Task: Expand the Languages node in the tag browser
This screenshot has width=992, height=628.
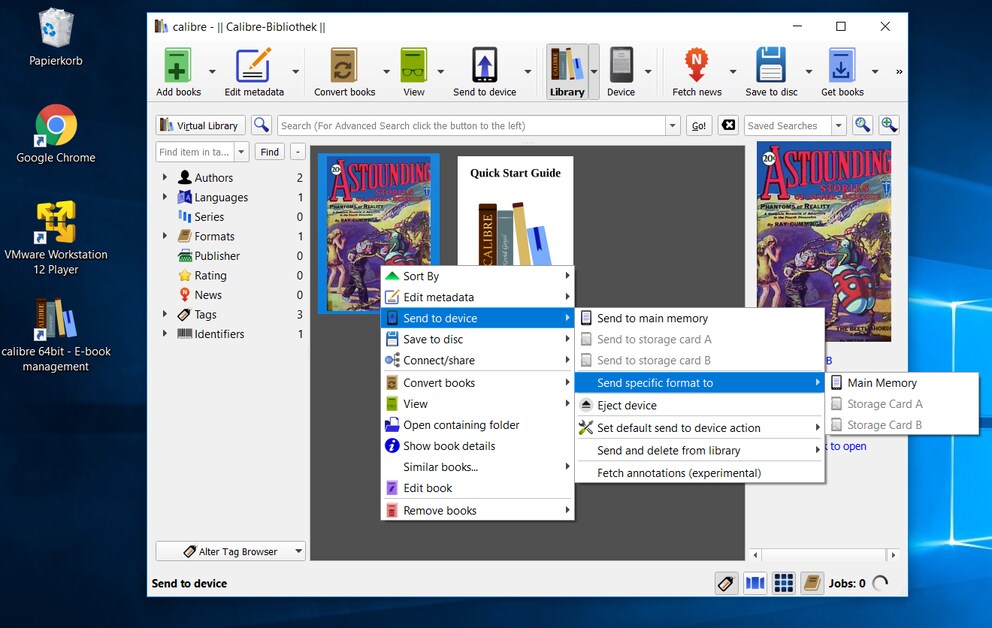Action: coord(165,197)
